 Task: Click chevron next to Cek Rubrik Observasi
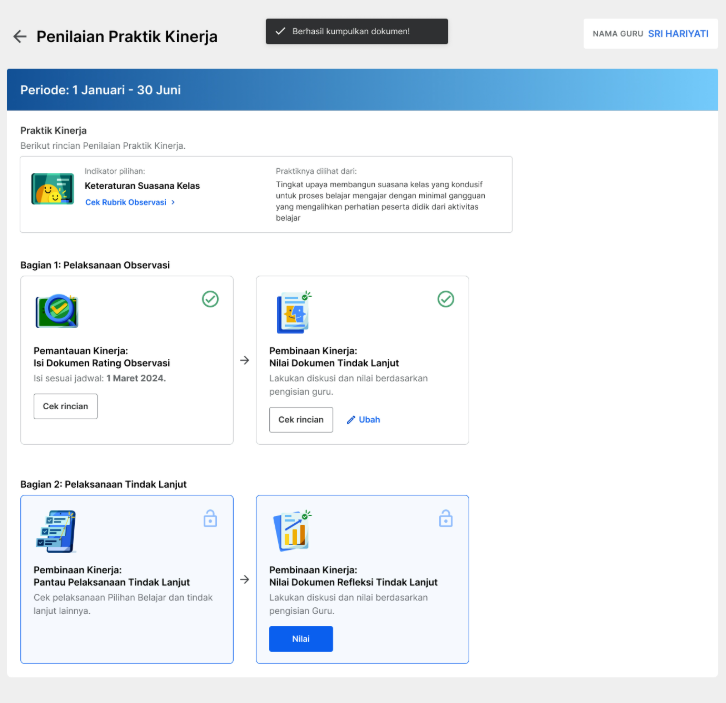[x=173, y=202]
